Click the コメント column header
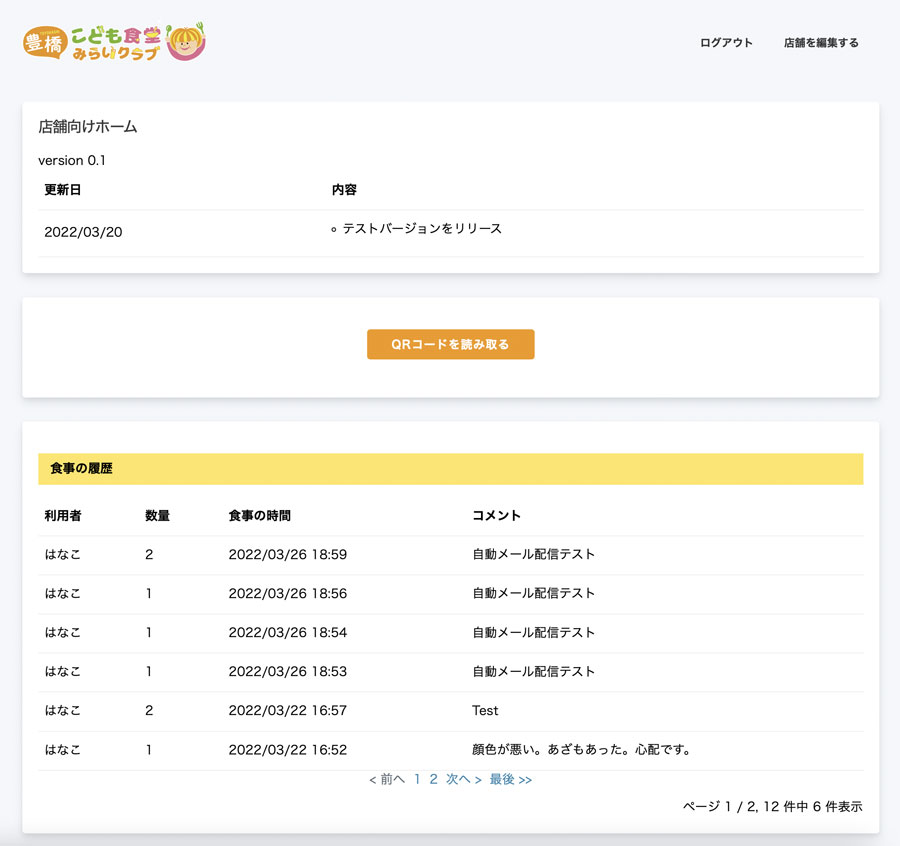 [496, 516]
